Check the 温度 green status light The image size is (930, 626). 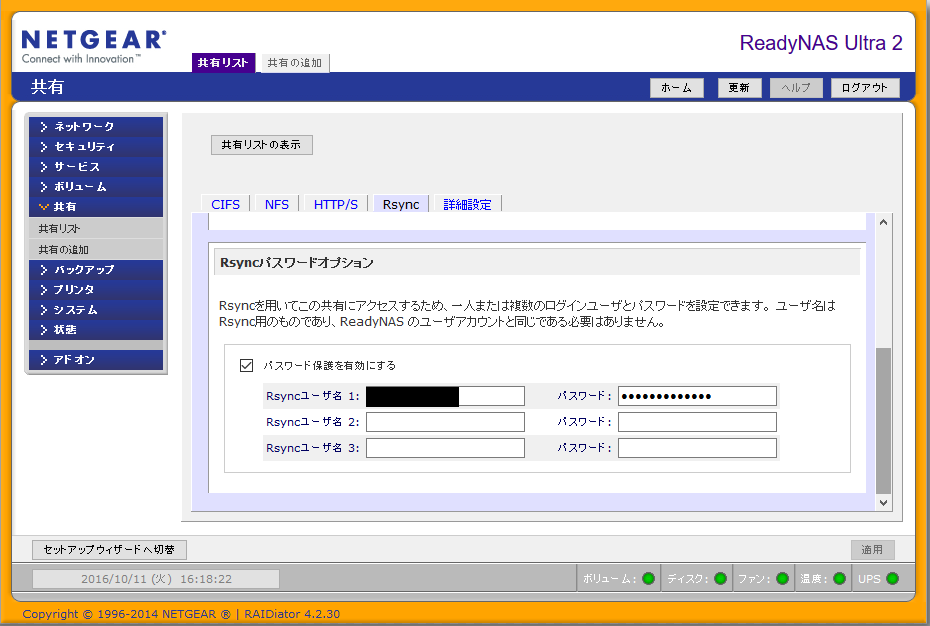point(839,579)
